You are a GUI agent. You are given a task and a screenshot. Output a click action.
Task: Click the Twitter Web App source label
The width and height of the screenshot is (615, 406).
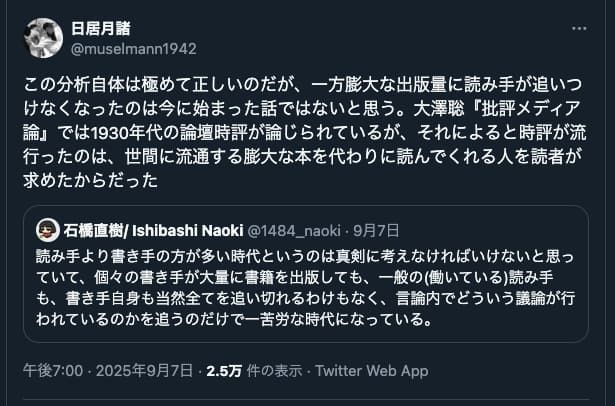pyautogui.click(x=372, y=371)
